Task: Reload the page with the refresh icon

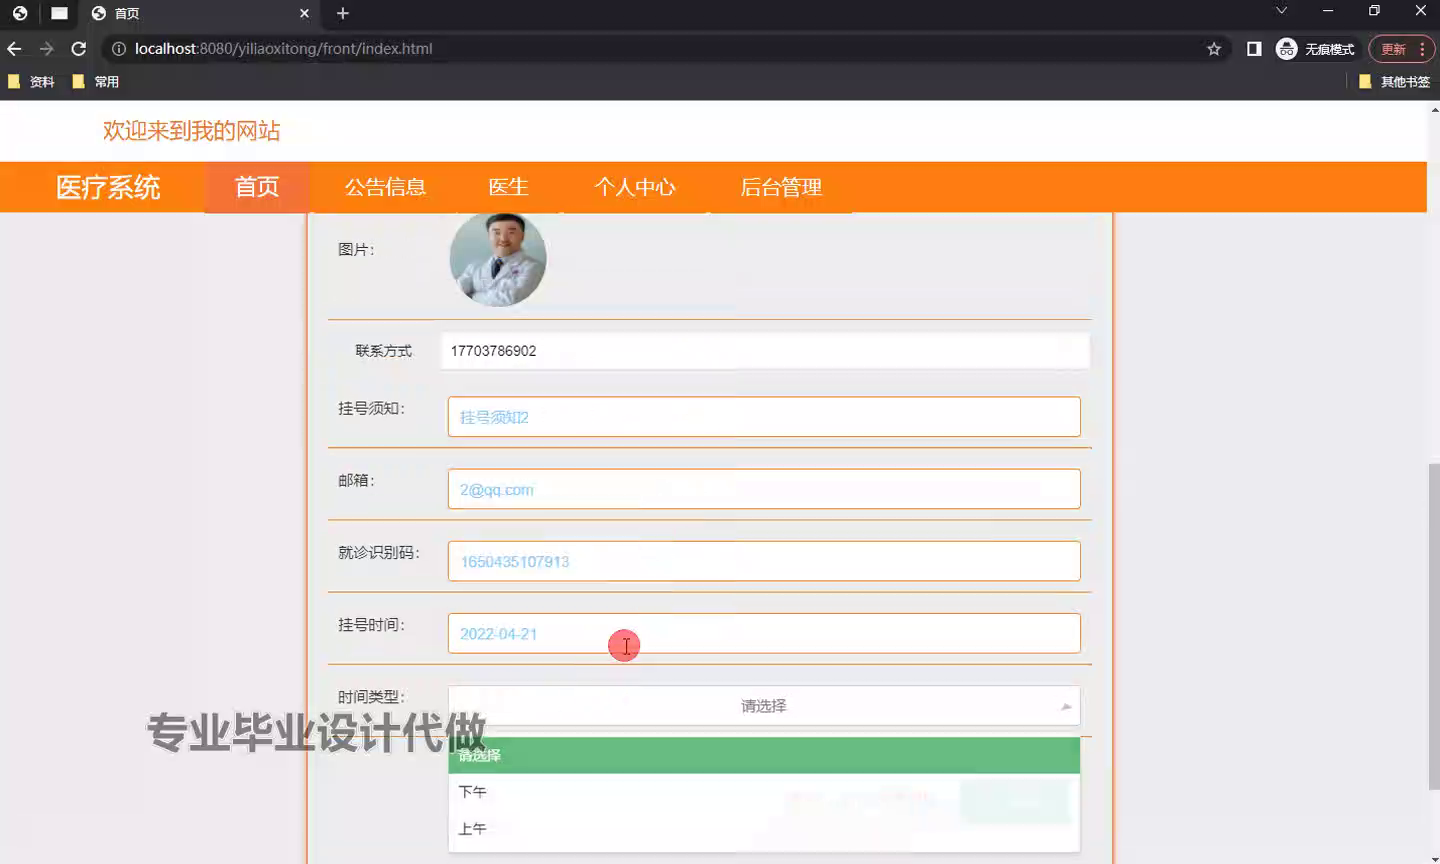Action: (78, 49)
